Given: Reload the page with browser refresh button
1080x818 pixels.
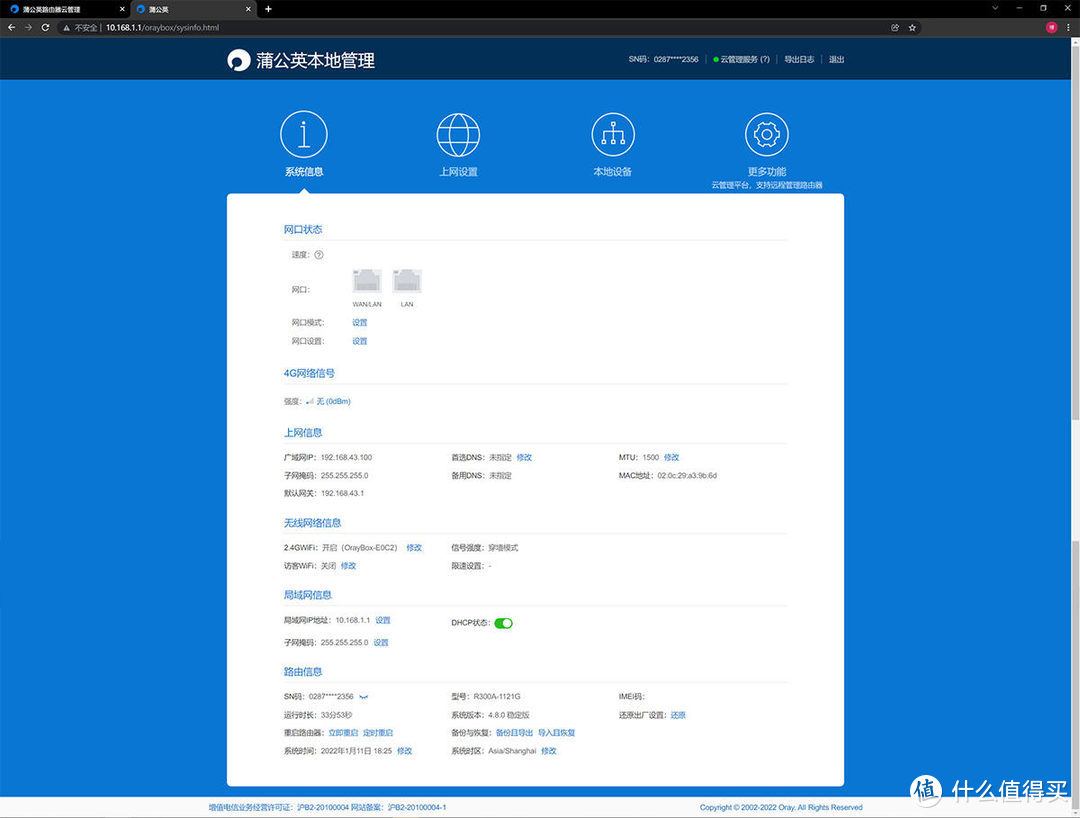Looking at the screenshot, I should click(x=45, y=28).
